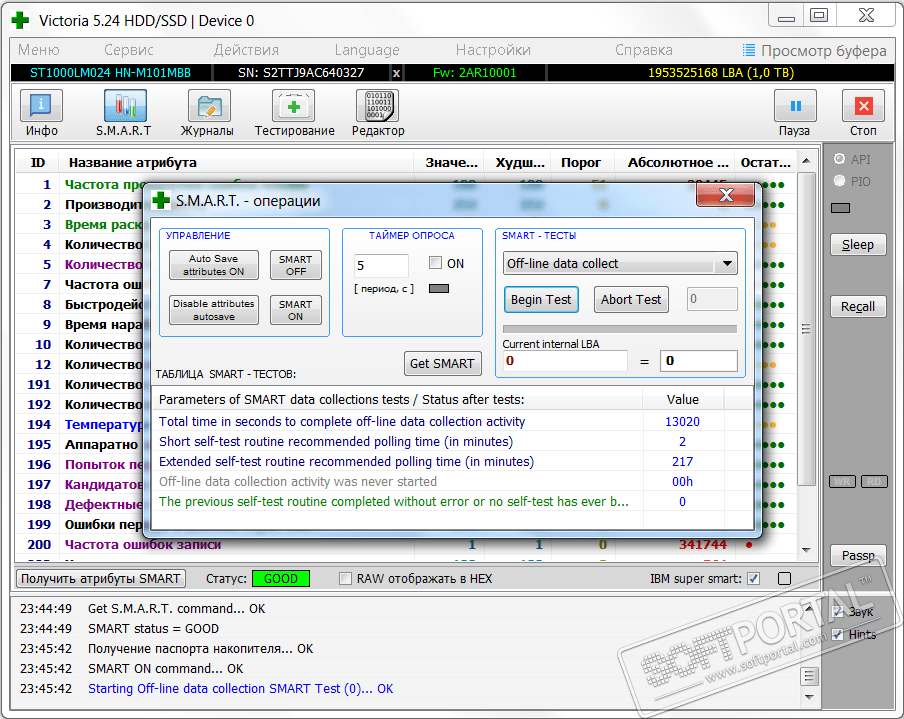904x719 pixels.
Task: Click the LBA result field after equals sign
Action: (x=699, y=361)
